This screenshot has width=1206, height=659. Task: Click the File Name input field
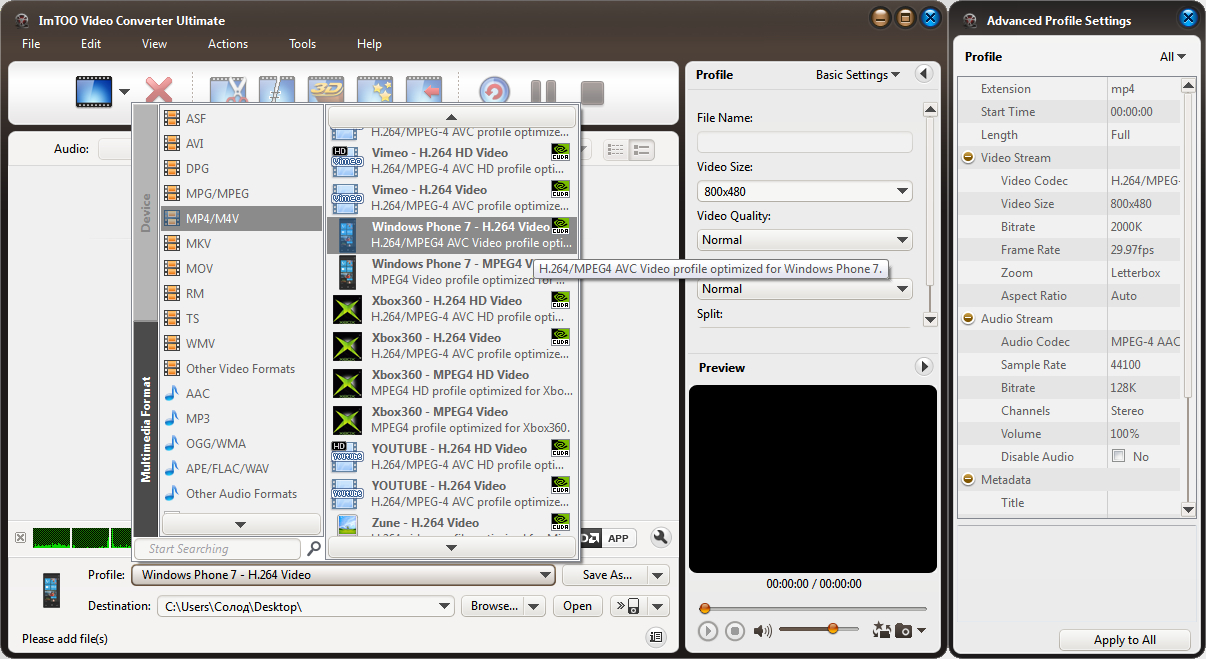(x=805, y=142)
